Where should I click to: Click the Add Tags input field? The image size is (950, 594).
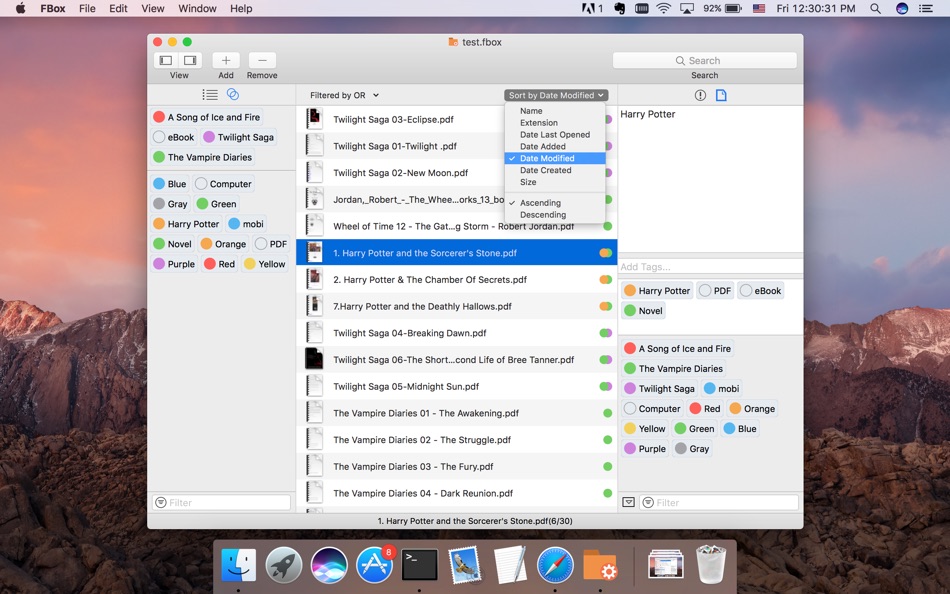710,267
